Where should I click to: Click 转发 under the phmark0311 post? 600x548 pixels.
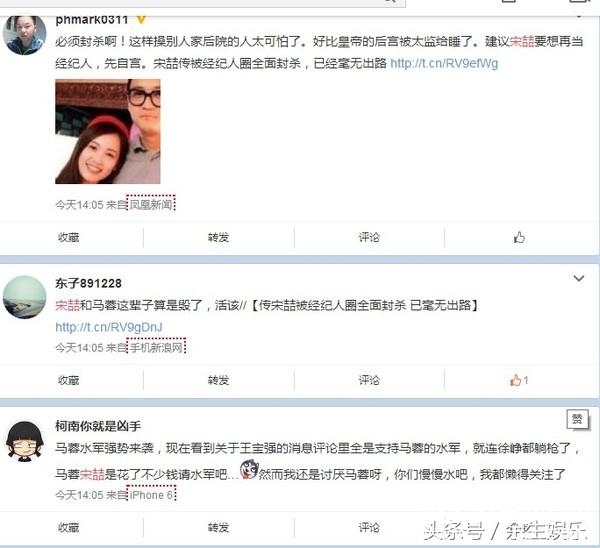[218, 238]
